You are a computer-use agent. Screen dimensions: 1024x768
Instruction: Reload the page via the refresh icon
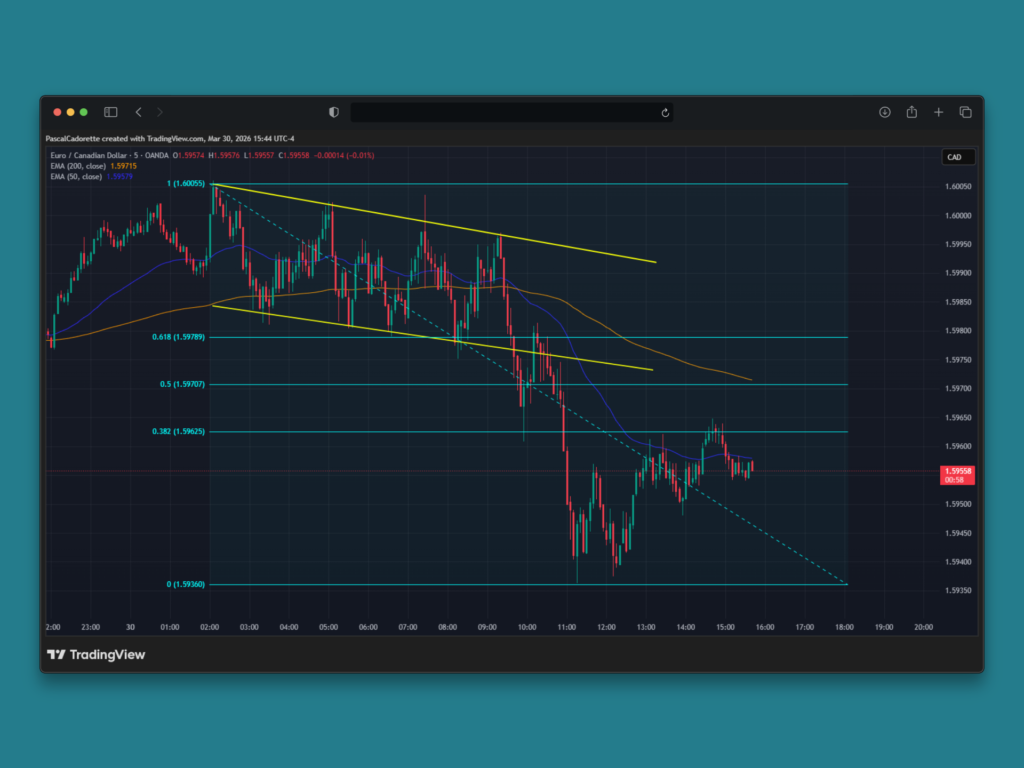coord(664,113)
